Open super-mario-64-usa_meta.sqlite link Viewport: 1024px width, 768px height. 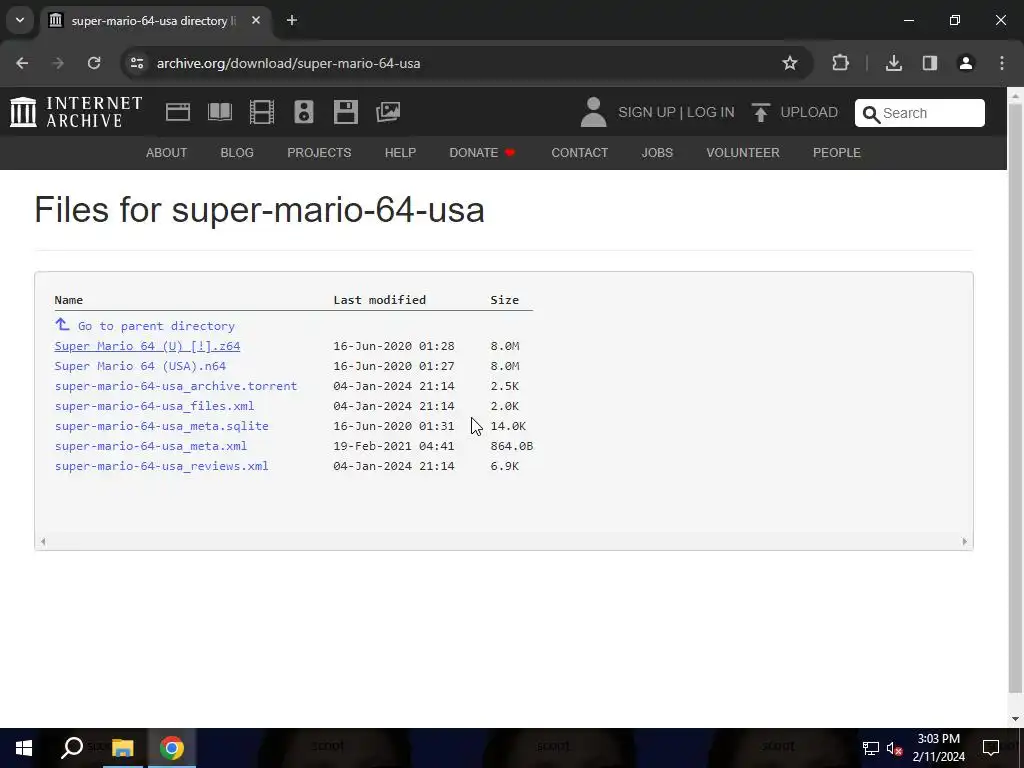161,426
